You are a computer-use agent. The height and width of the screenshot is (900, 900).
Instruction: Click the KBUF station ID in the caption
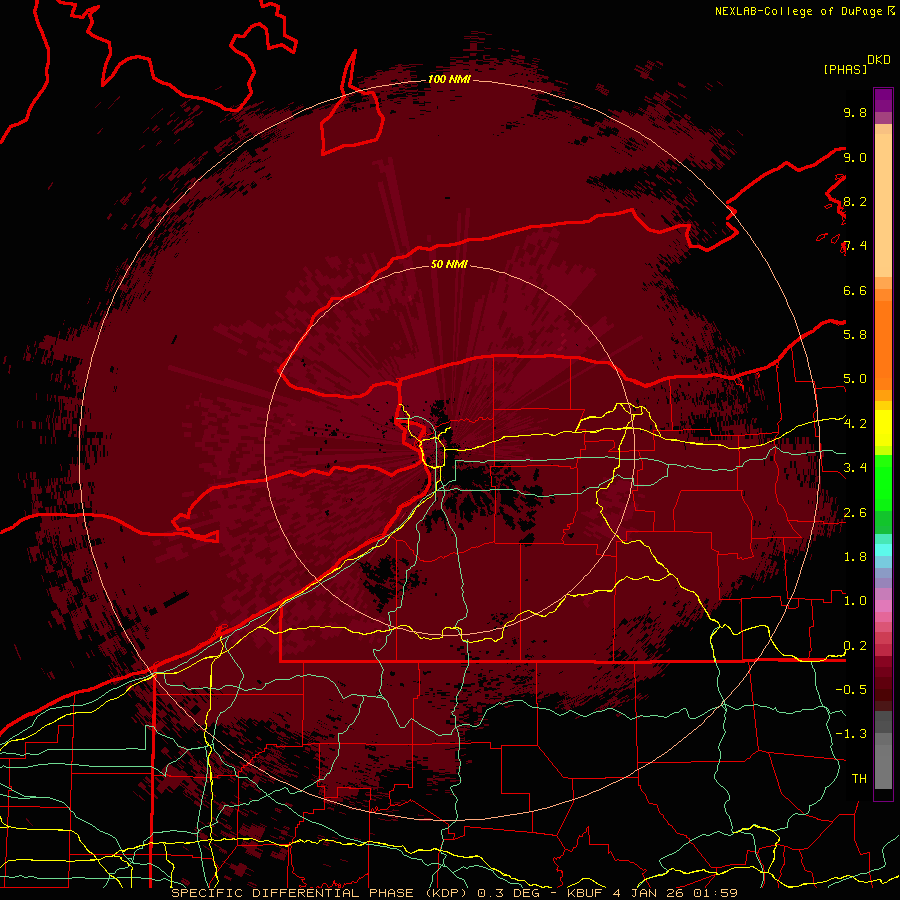585,893
